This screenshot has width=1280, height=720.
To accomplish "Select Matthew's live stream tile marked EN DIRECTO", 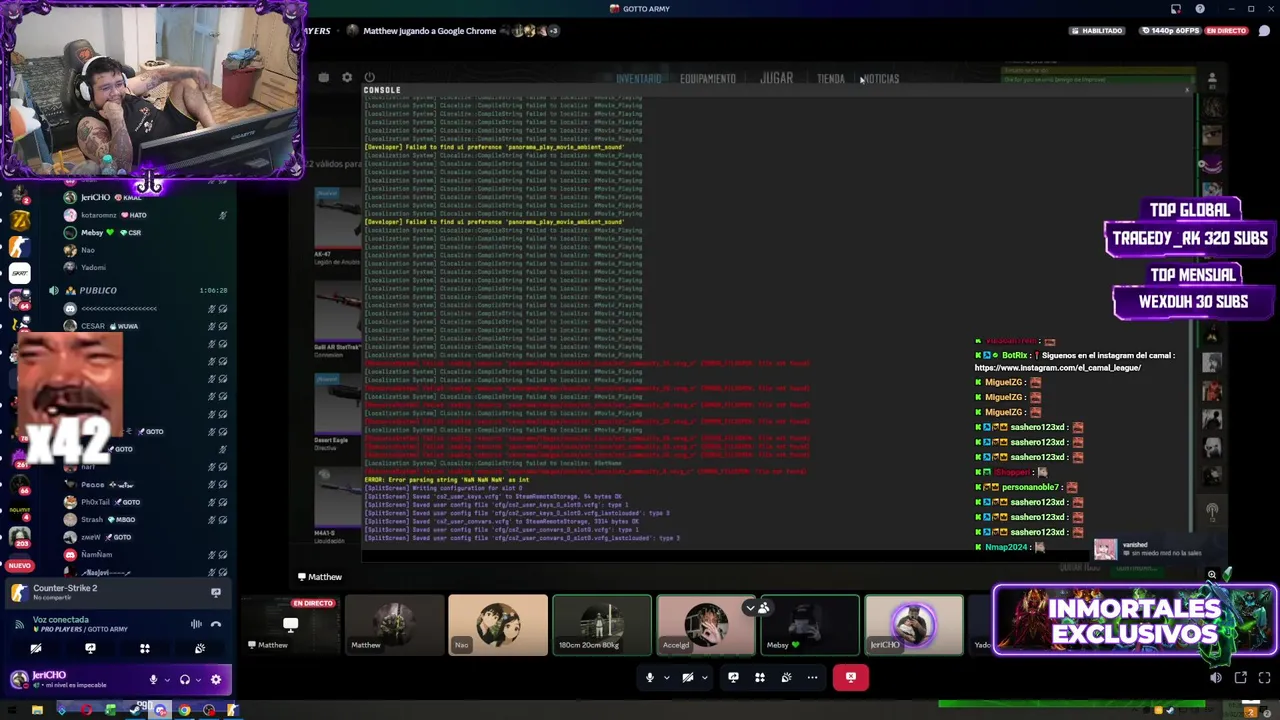I will pyautogui.click(x=290, y=625).
